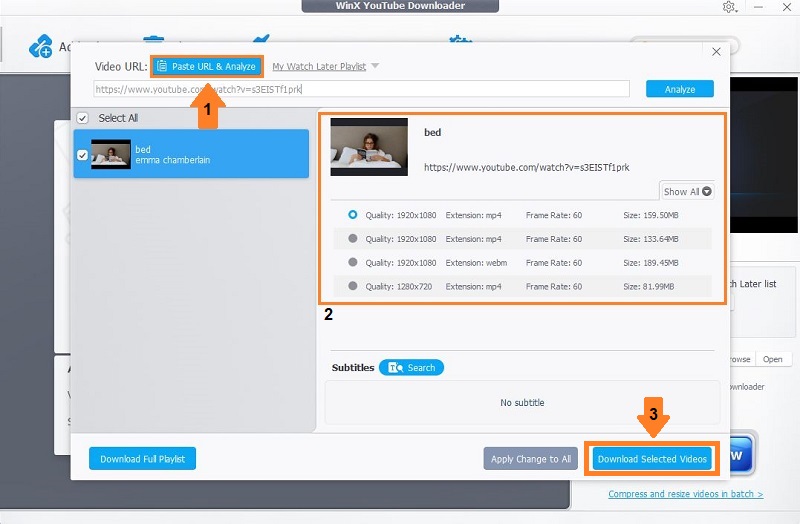Select 1920x1080 mp4 133.64MB option
The height and width of the screenshot is (524, 800).
(353, 239)
